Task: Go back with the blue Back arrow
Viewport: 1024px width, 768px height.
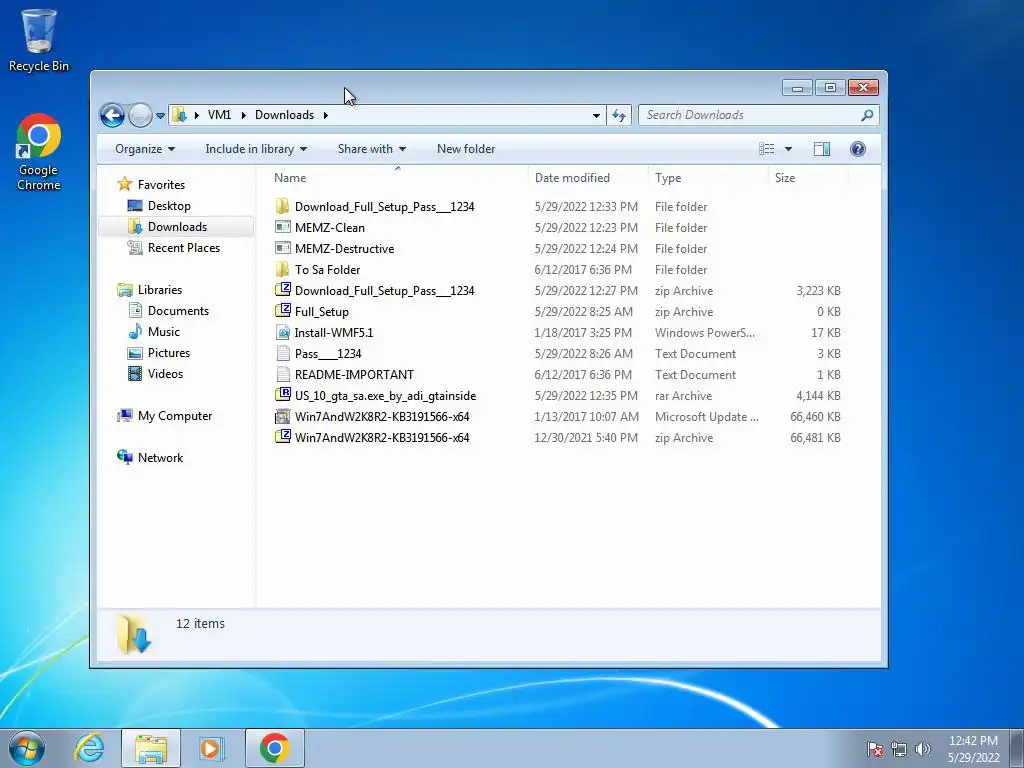Action: (x=112, y=116)
